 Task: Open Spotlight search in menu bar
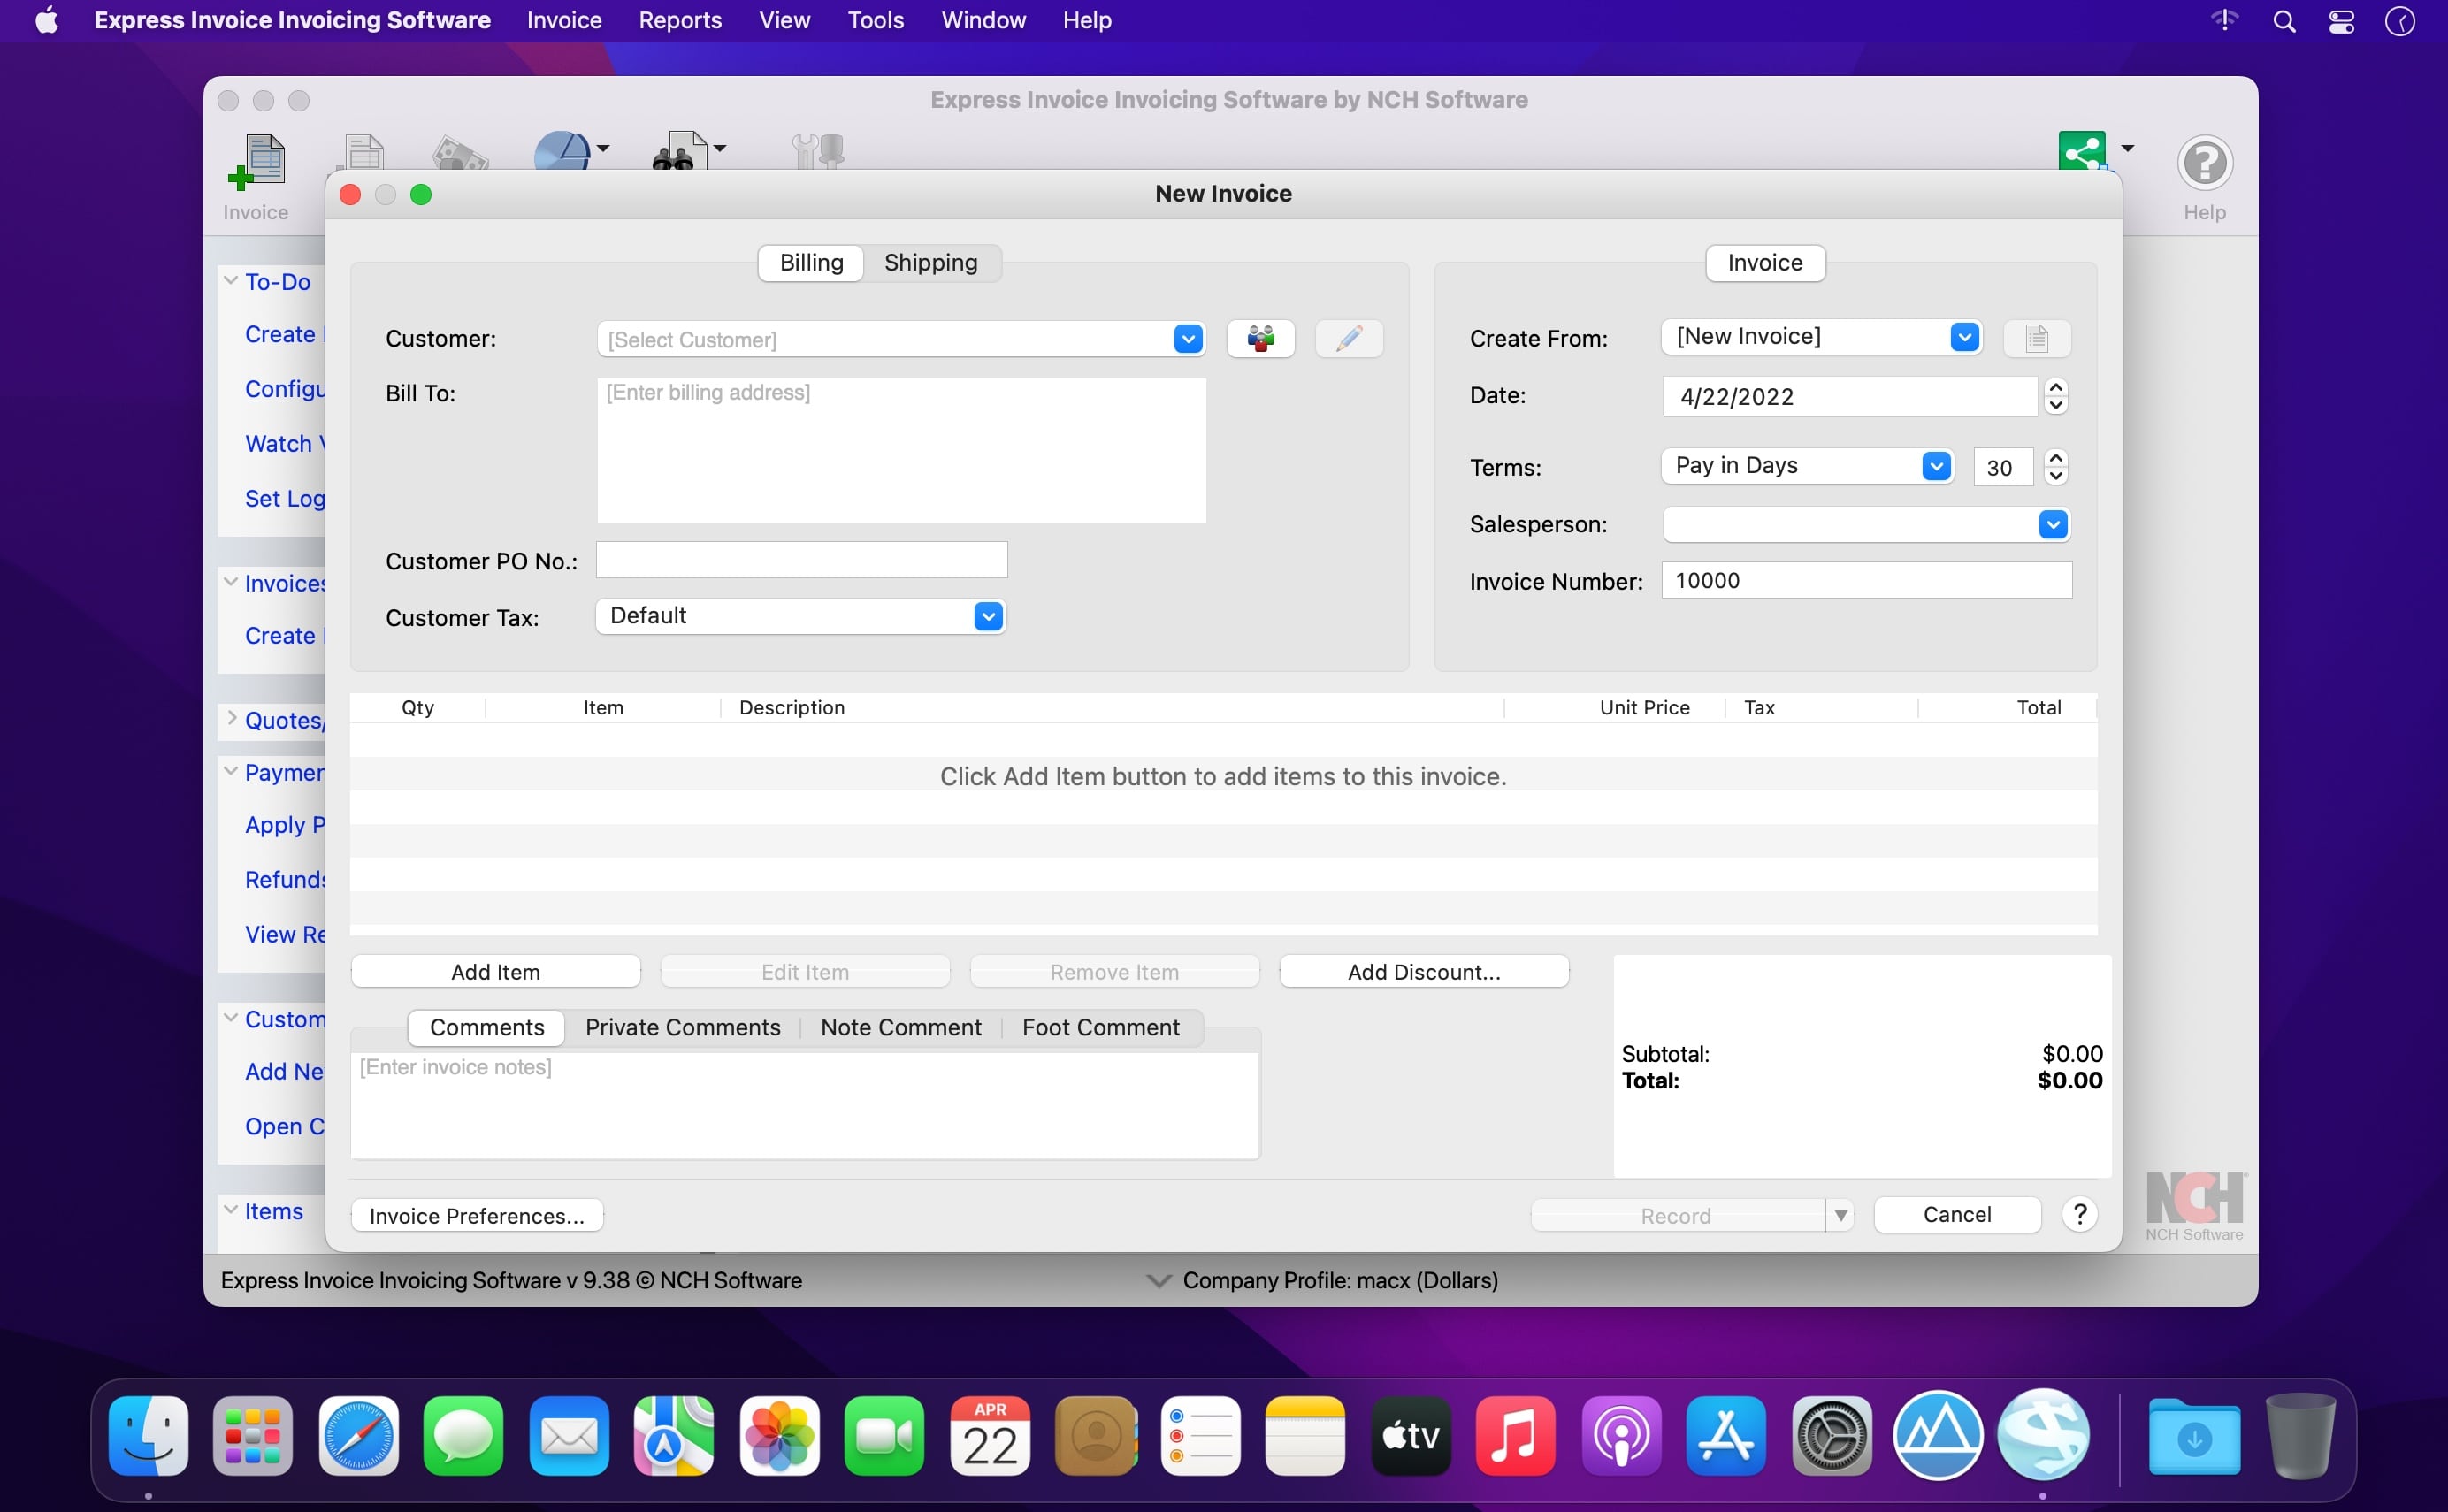pyautogui.click(x=2284, y=21)
